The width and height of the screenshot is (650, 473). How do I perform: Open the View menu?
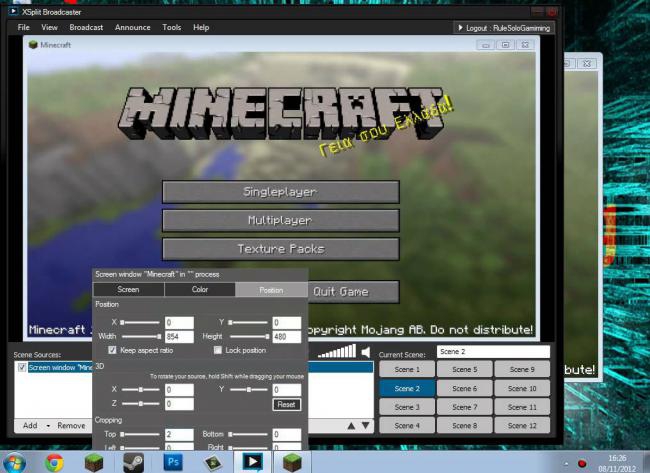(49, 27)
